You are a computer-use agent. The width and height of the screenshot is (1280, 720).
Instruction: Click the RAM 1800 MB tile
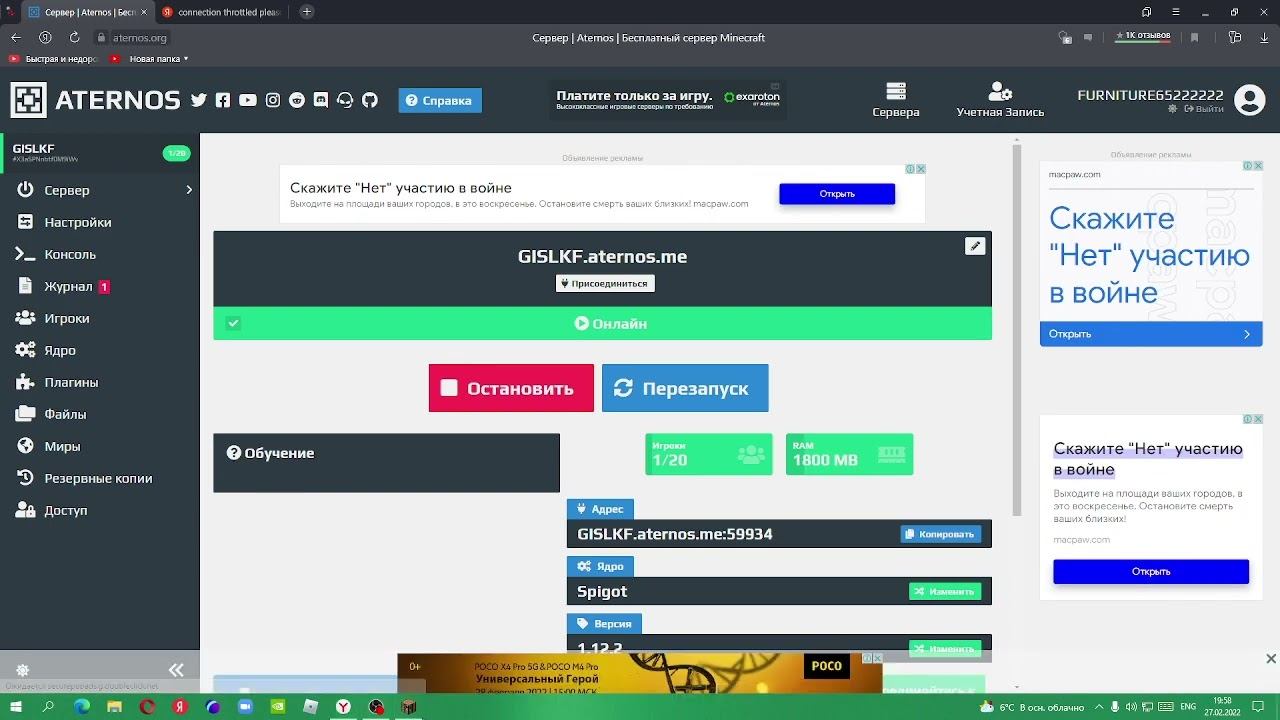point(849,454)
